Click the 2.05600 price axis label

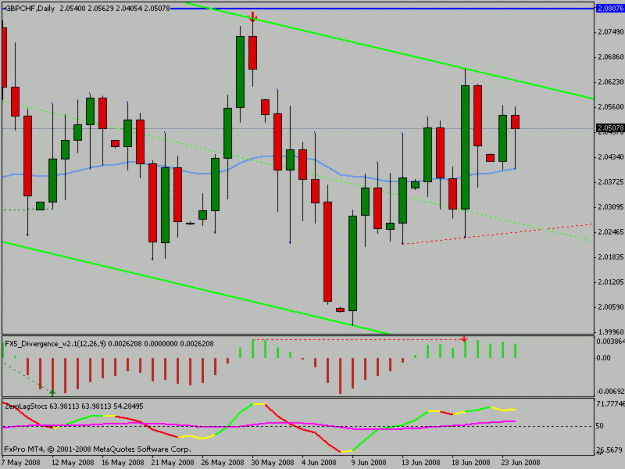[x=611, y=107]
